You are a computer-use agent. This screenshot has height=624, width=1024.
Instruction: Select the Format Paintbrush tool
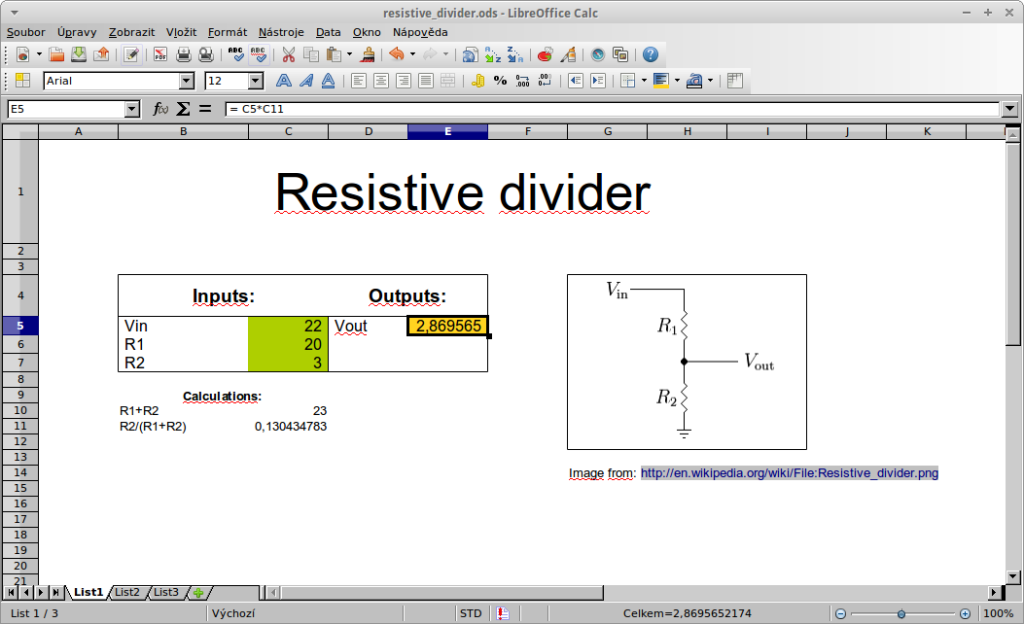[366, 55]
